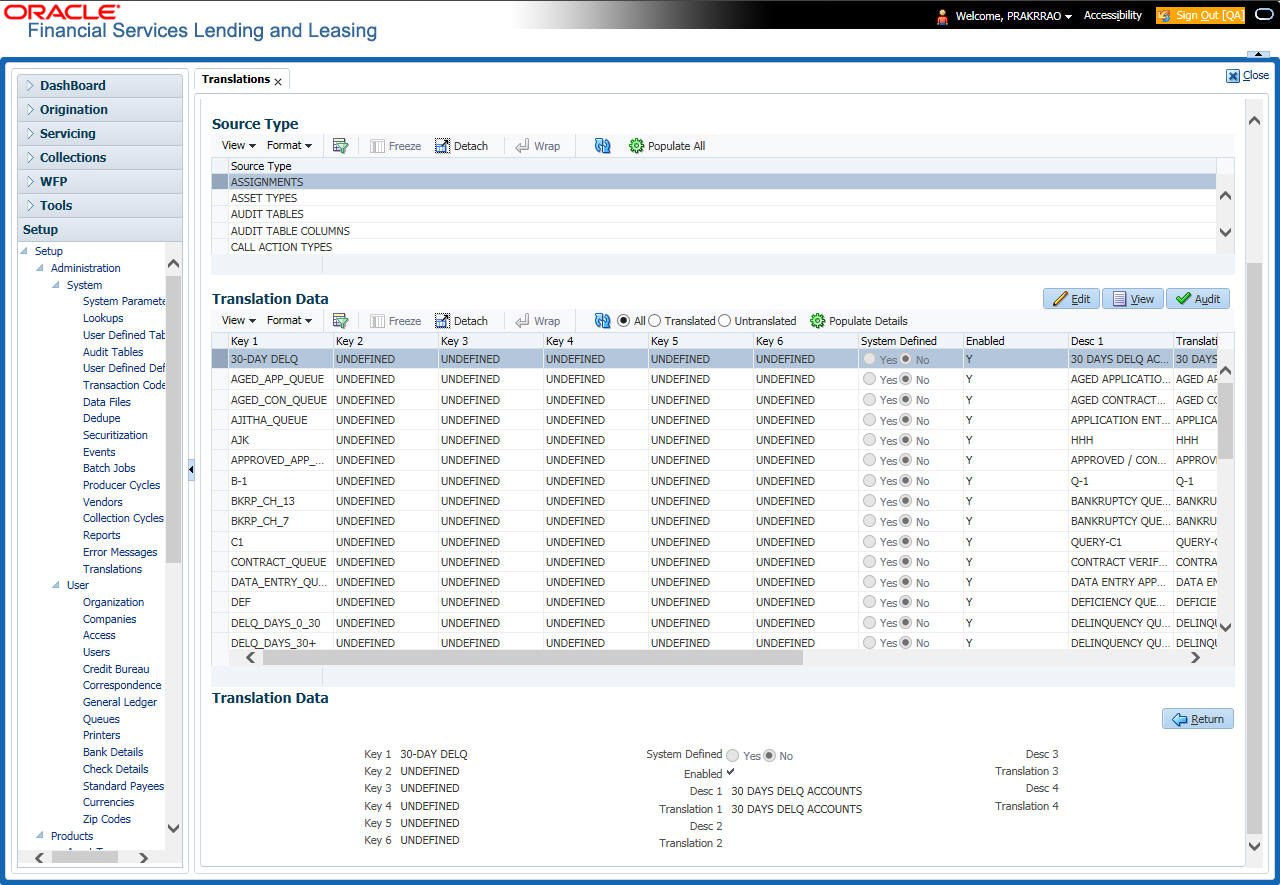Click refresh icon in Translation Data toolbar
Image resolution: width=1280 pixels, height=885 pixels.
602,321
